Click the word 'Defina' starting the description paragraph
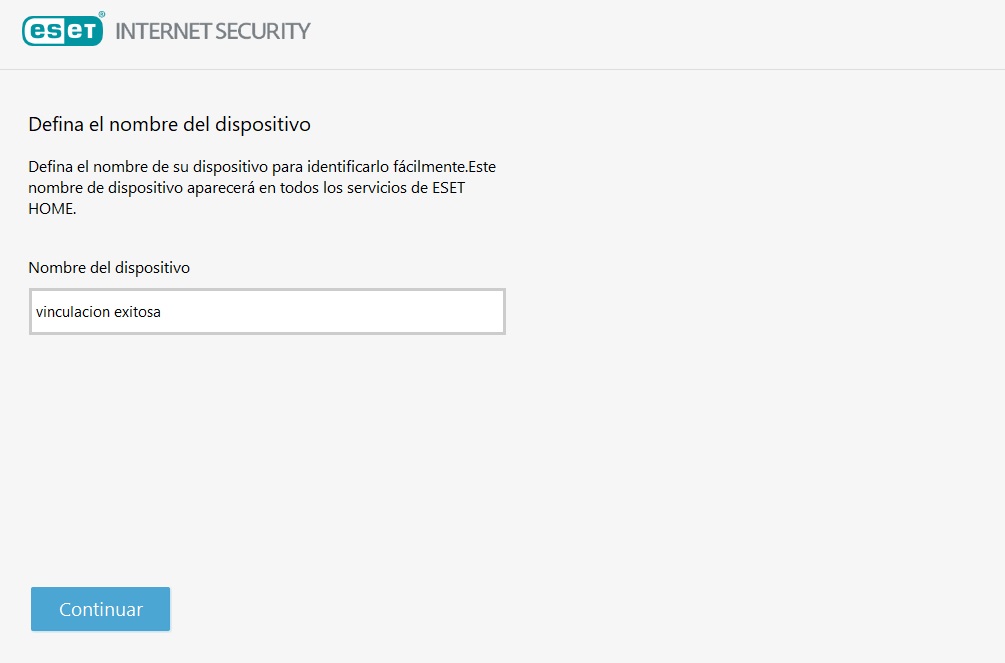This screenshot has height=663, width=1005. point(50,166)
